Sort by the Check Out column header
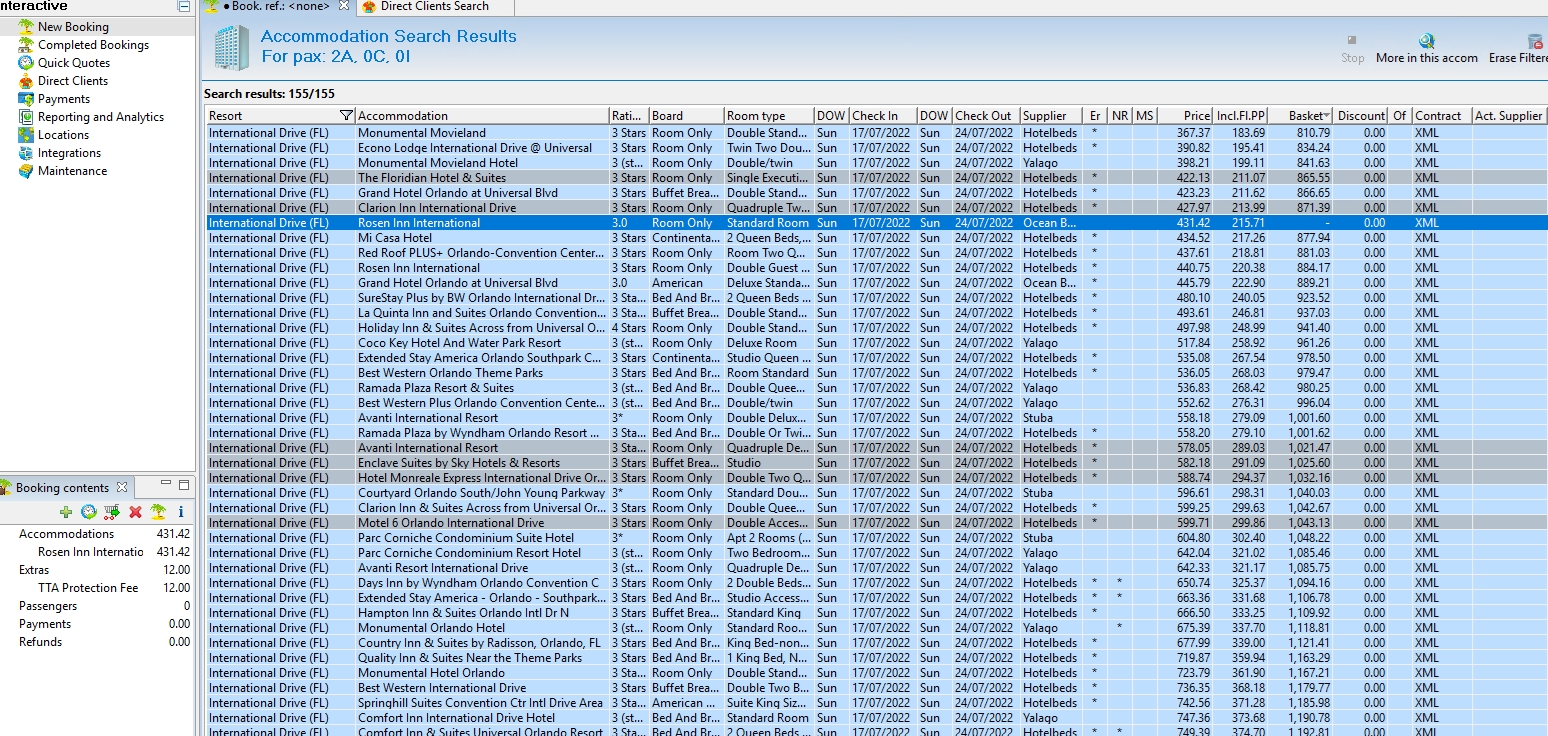This screenshot has height=736, width=1548. coord(985,116)
